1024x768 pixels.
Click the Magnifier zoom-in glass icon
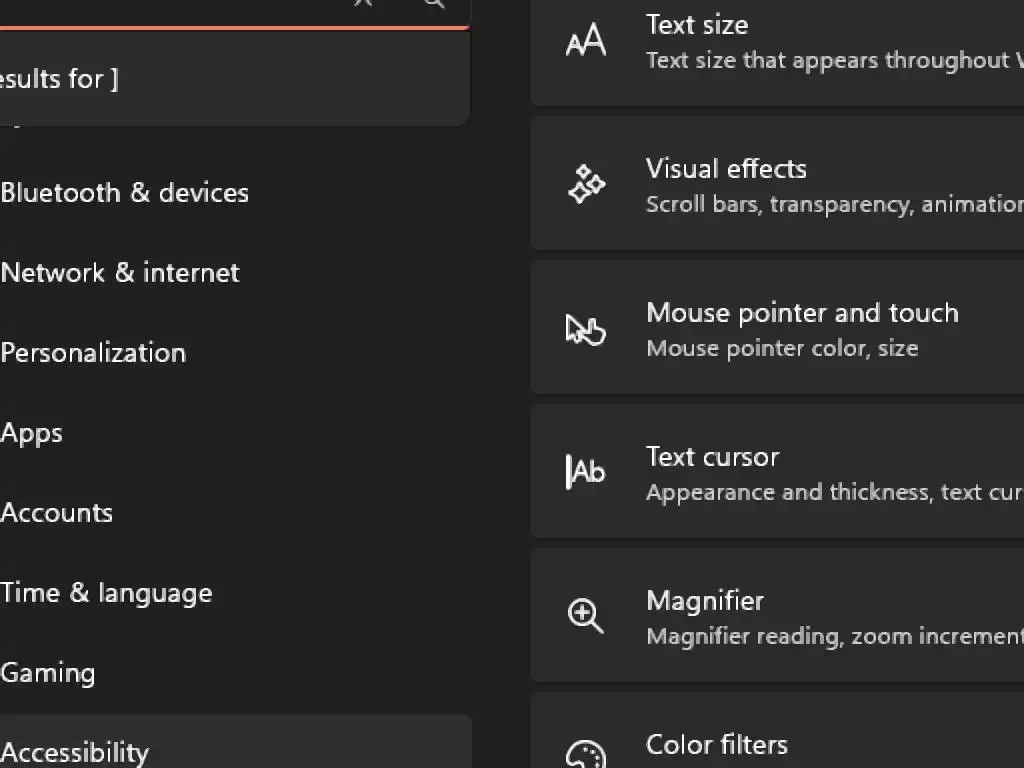coord(586,615)
